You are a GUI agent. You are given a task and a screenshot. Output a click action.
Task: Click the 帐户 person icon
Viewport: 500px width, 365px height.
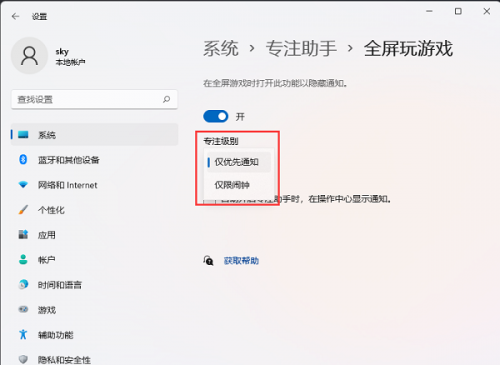click(x=23, y=259)
